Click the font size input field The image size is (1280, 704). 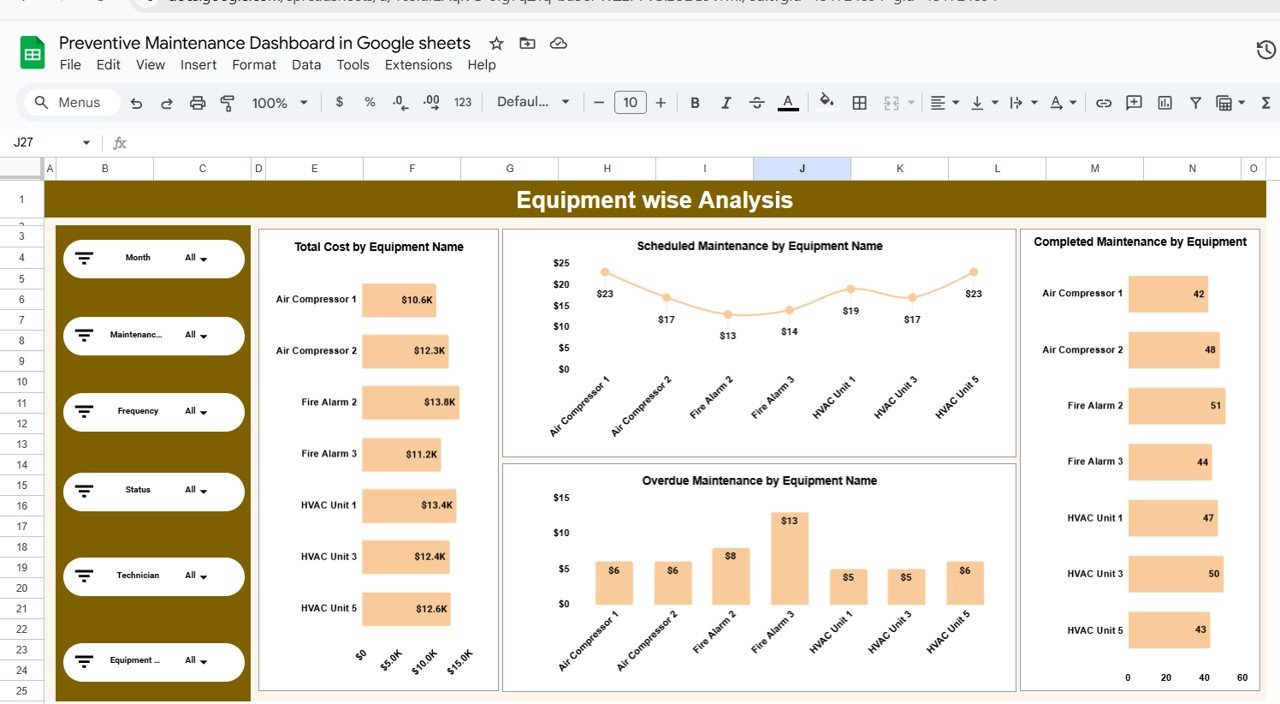point(630,102)
